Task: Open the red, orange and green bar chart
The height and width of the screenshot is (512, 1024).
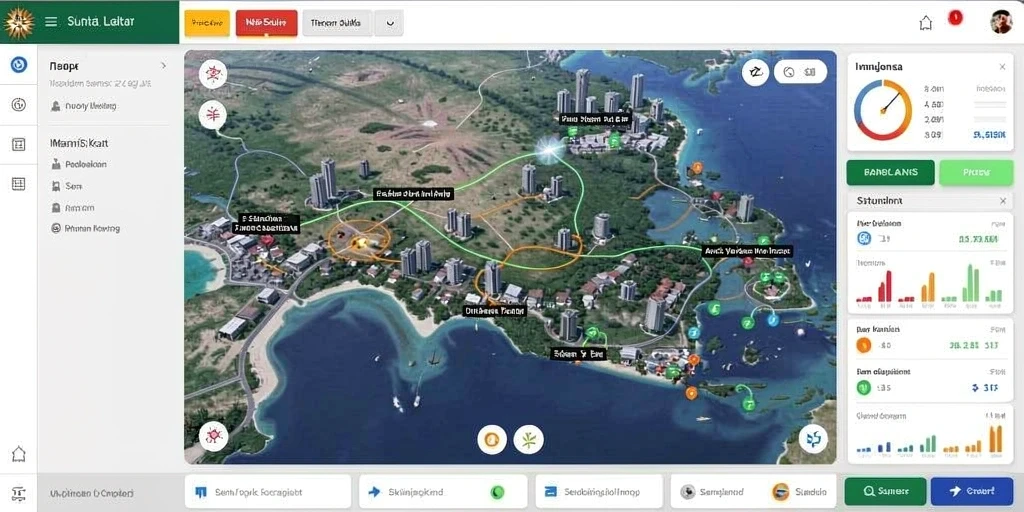Action: click(929, 285)
